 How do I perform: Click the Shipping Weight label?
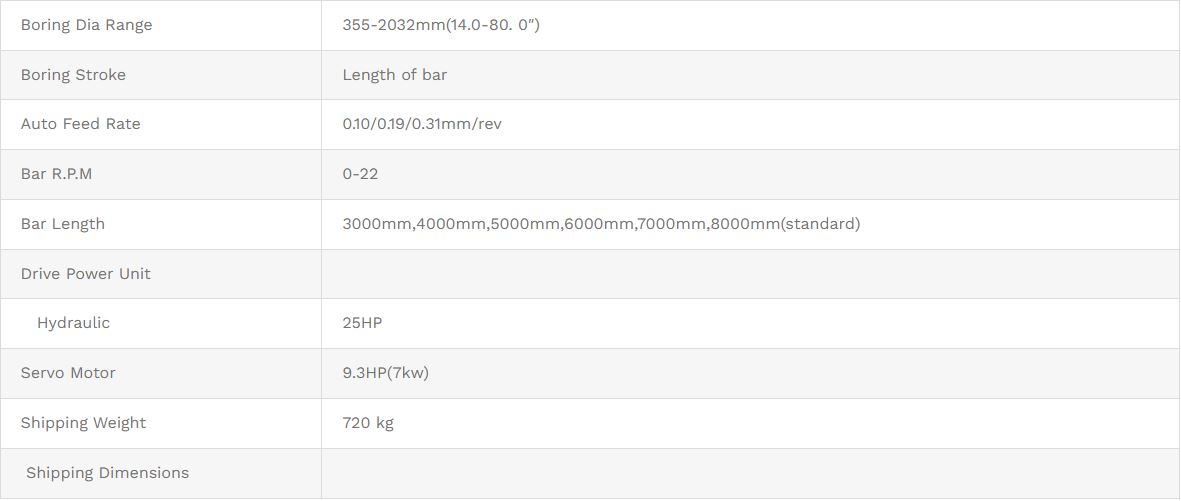(83, 423)
